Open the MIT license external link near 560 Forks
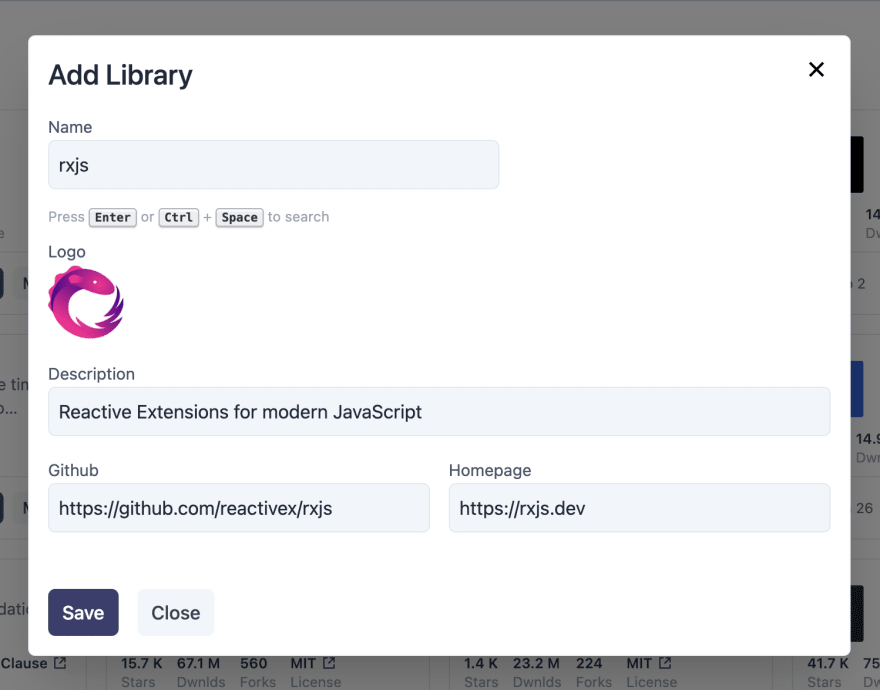The image size is (880, 690). (x=329, y=663)
